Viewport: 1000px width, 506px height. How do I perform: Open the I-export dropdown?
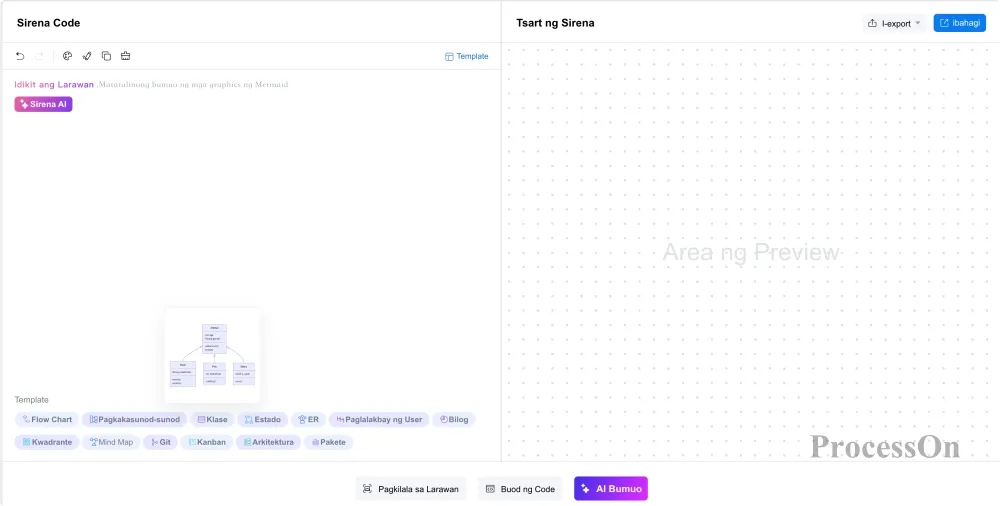895,23
